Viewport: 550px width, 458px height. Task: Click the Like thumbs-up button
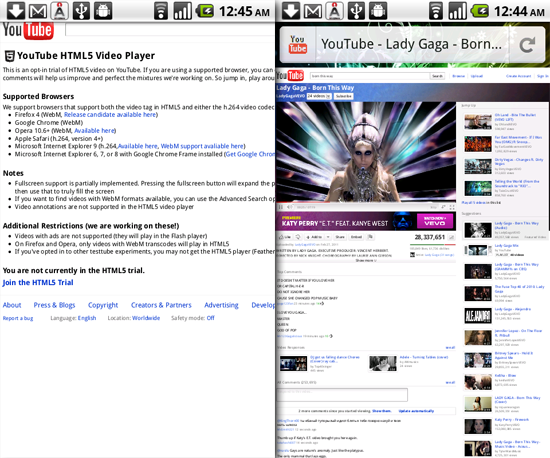point(284,237)
